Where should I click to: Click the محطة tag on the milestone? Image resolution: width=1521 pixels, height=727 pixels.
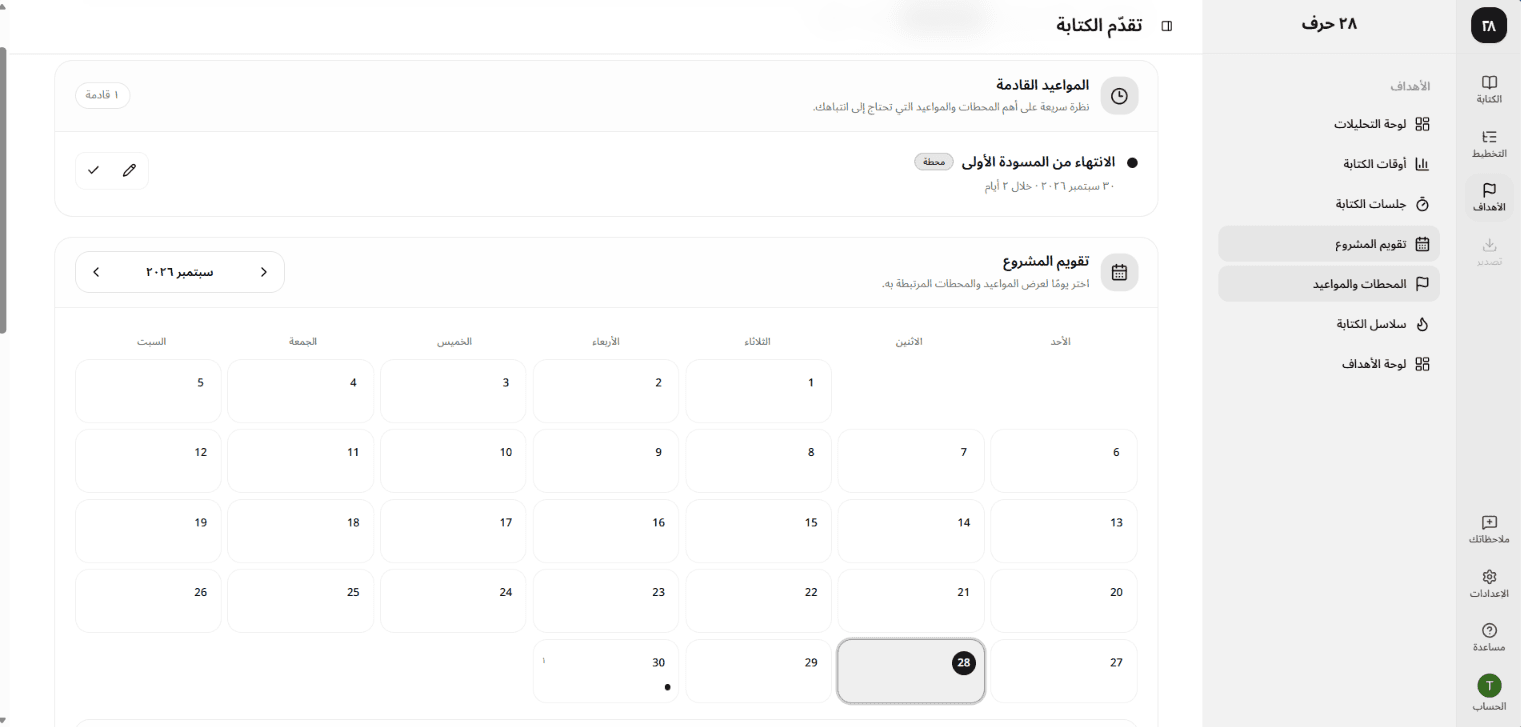(x=934, y=162)
